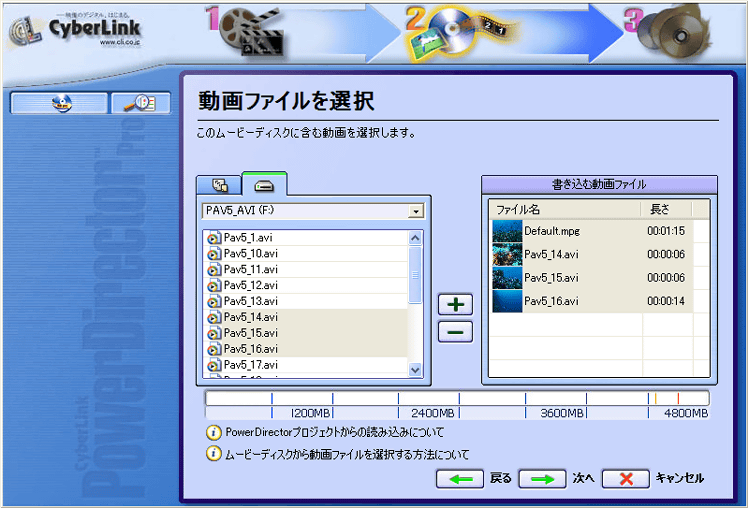Screen dimensions: 748x508
Task: Click scroll down arrow of file list
Action: 416,370
